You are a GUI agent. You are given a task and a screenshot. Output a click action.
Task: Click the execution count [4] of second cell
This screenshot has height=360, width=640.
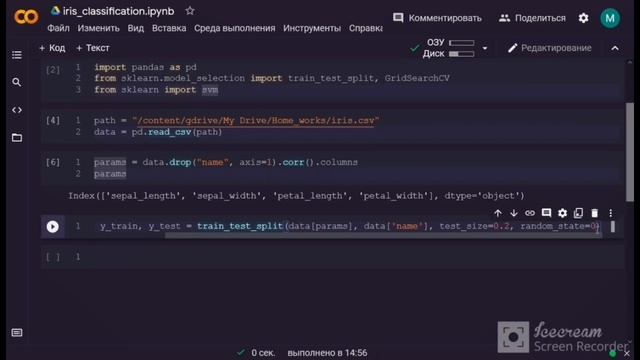[x=53, y=120]
